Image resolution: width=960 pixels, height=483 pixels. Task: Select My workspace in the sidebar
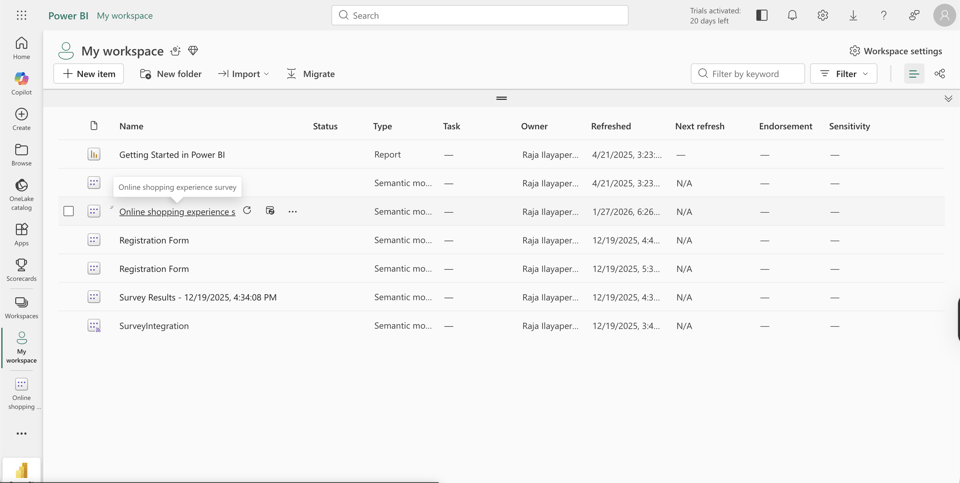pyautogui.click(x=21, y=347)
